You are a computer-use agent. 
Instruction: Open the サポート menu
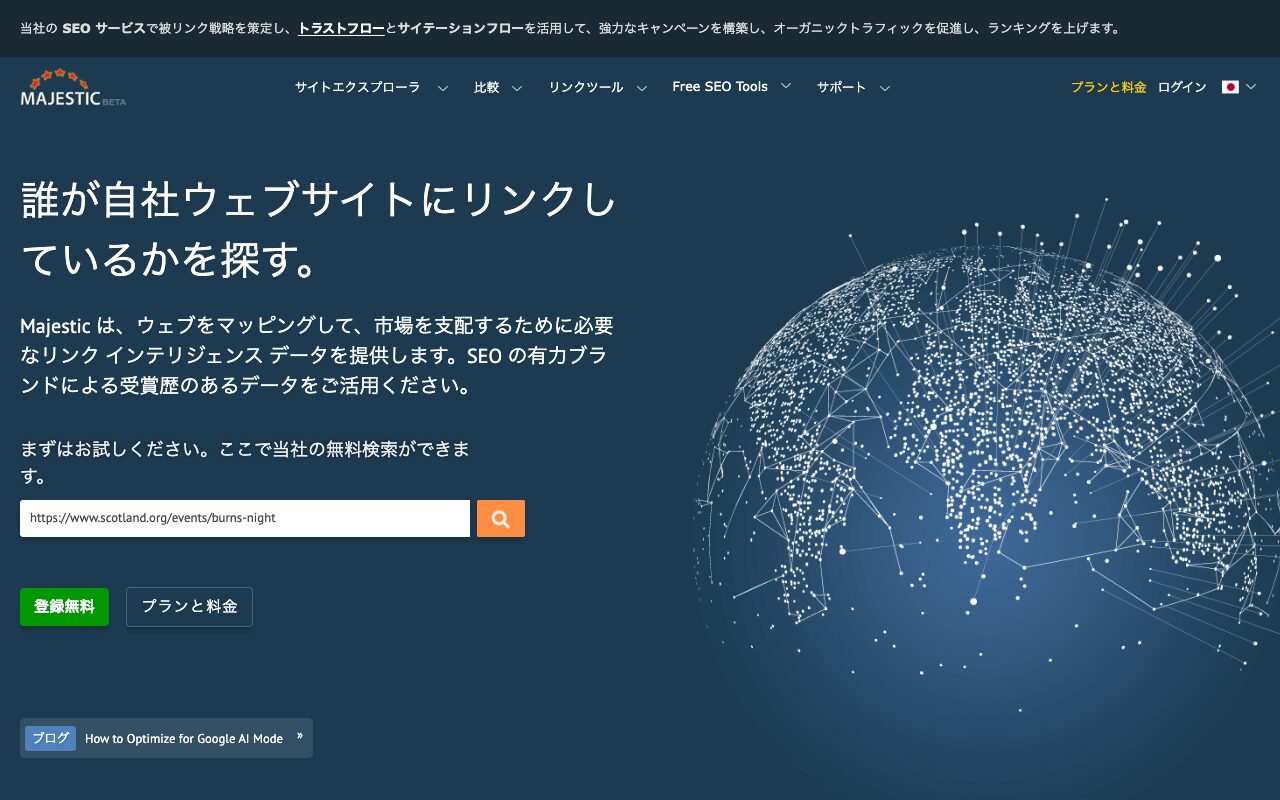click(884, 88)
